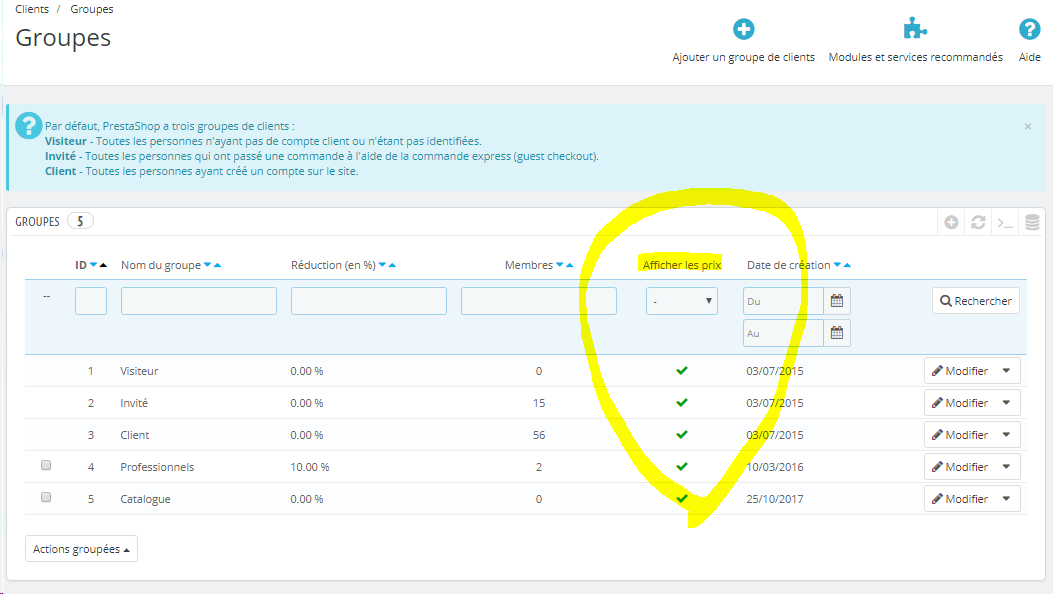Viewport: 1053px width, 594px height.
Task: Sort Nom du groupe ascending arrow
Action: coord(217,265)
